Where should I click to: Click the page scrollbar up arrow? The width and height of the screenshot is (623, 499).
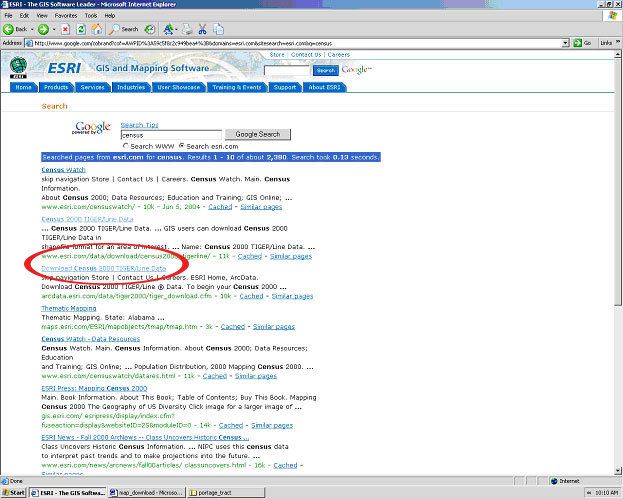click(x=618, y=54)
